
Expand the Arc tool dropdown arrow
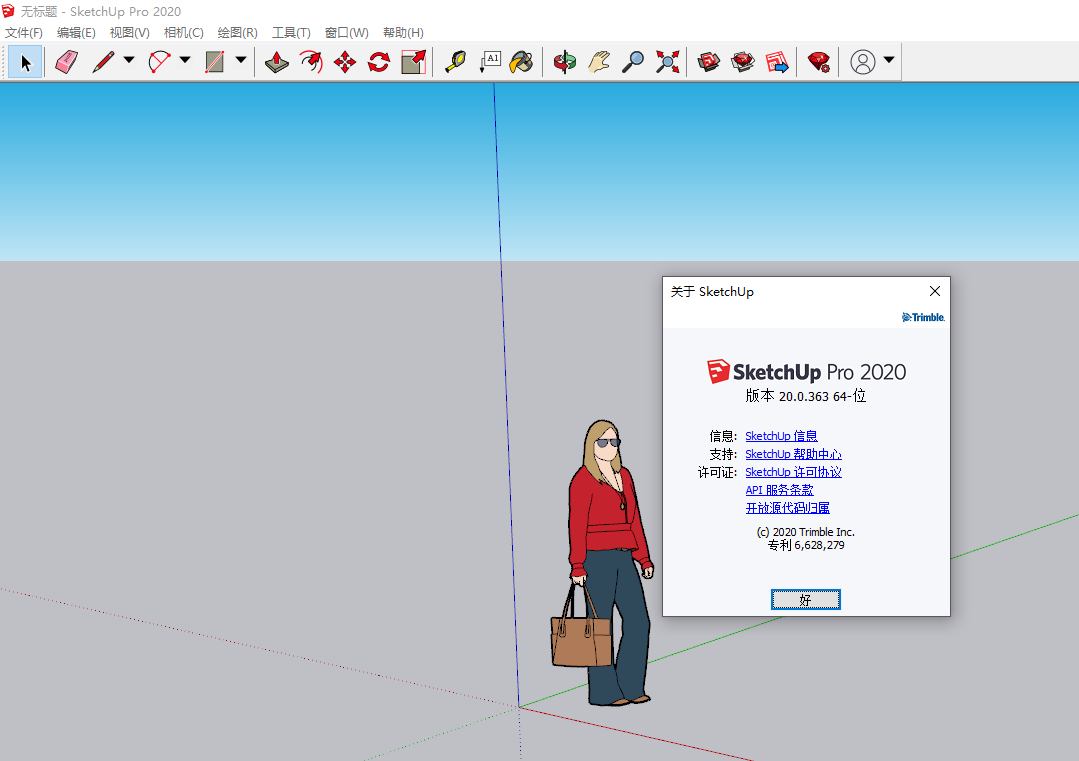pyautogui.click(x=185, y=61)
